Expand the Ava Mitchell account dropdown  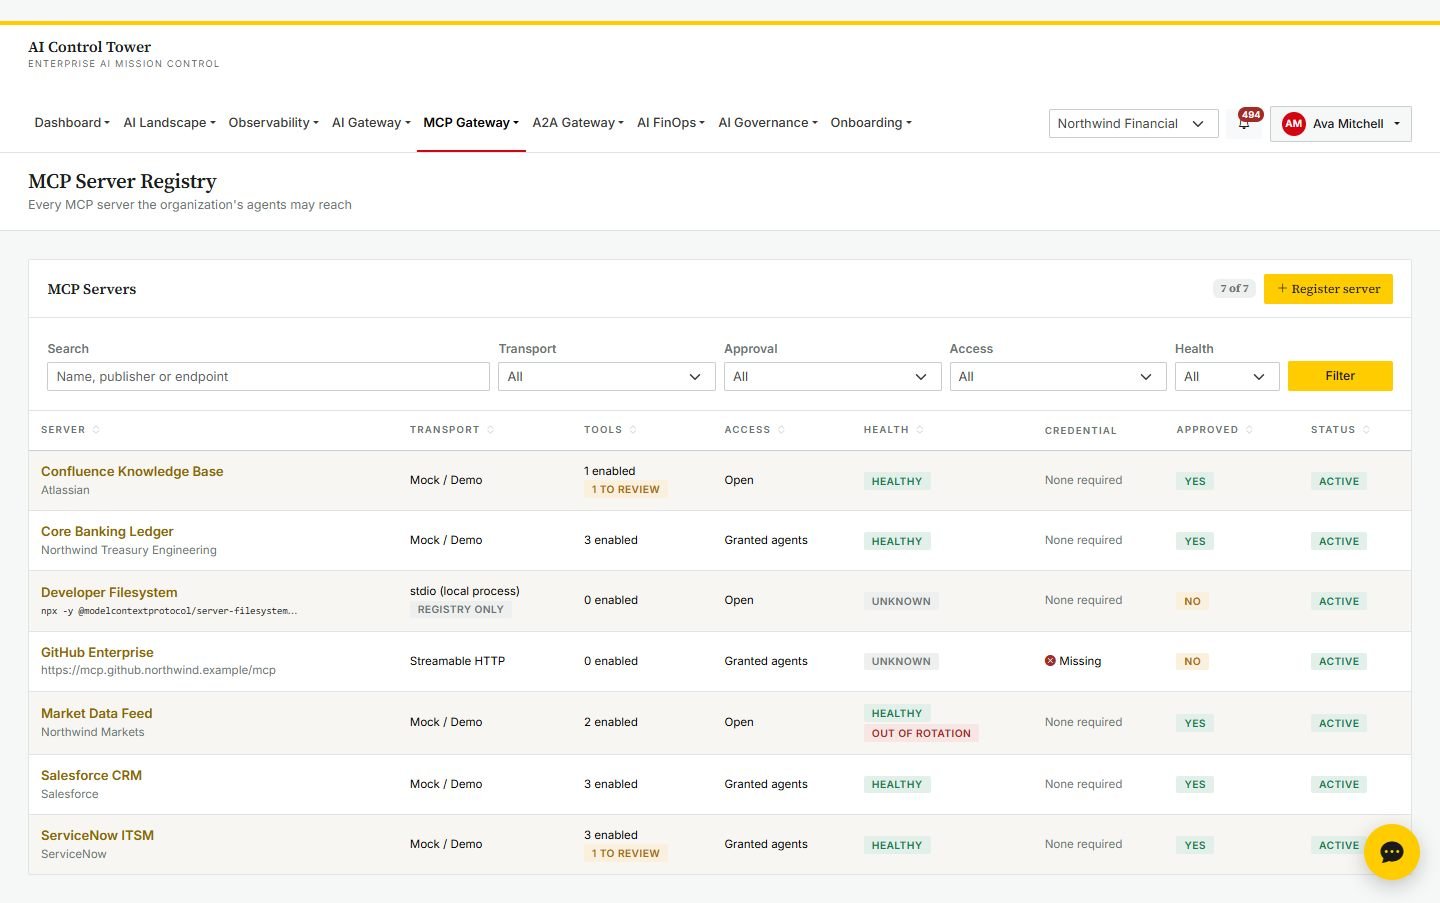coord(1340,124)
